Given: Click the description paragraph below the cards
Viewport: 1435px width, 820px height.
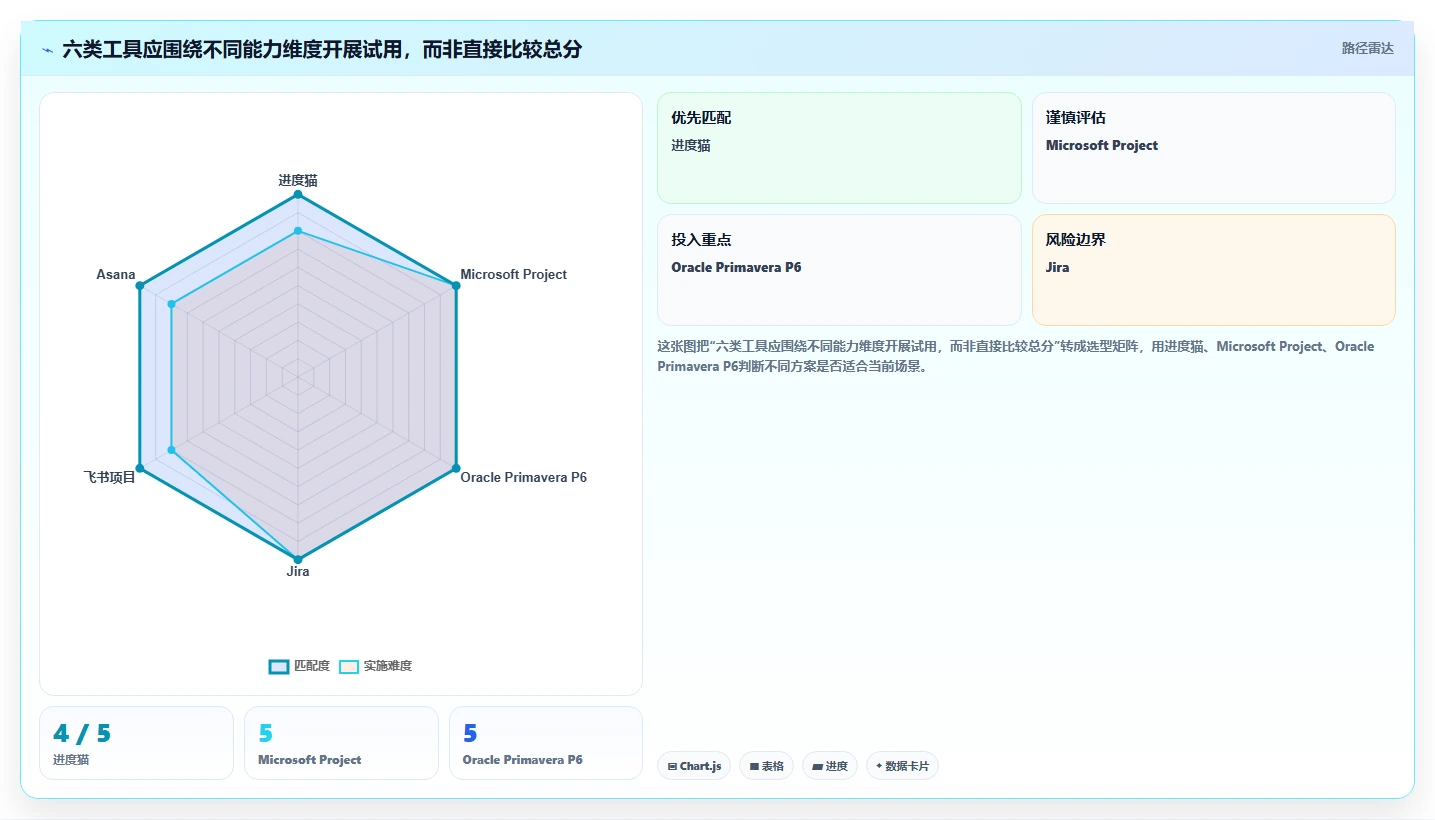Looking at the screenshot, I should [x=1016, y=356].
